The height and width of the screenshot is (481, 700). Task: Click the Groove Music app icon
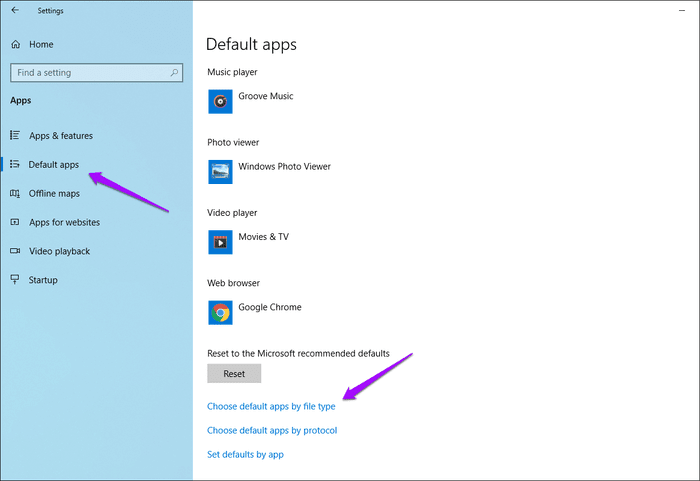(x=220, y=101)
